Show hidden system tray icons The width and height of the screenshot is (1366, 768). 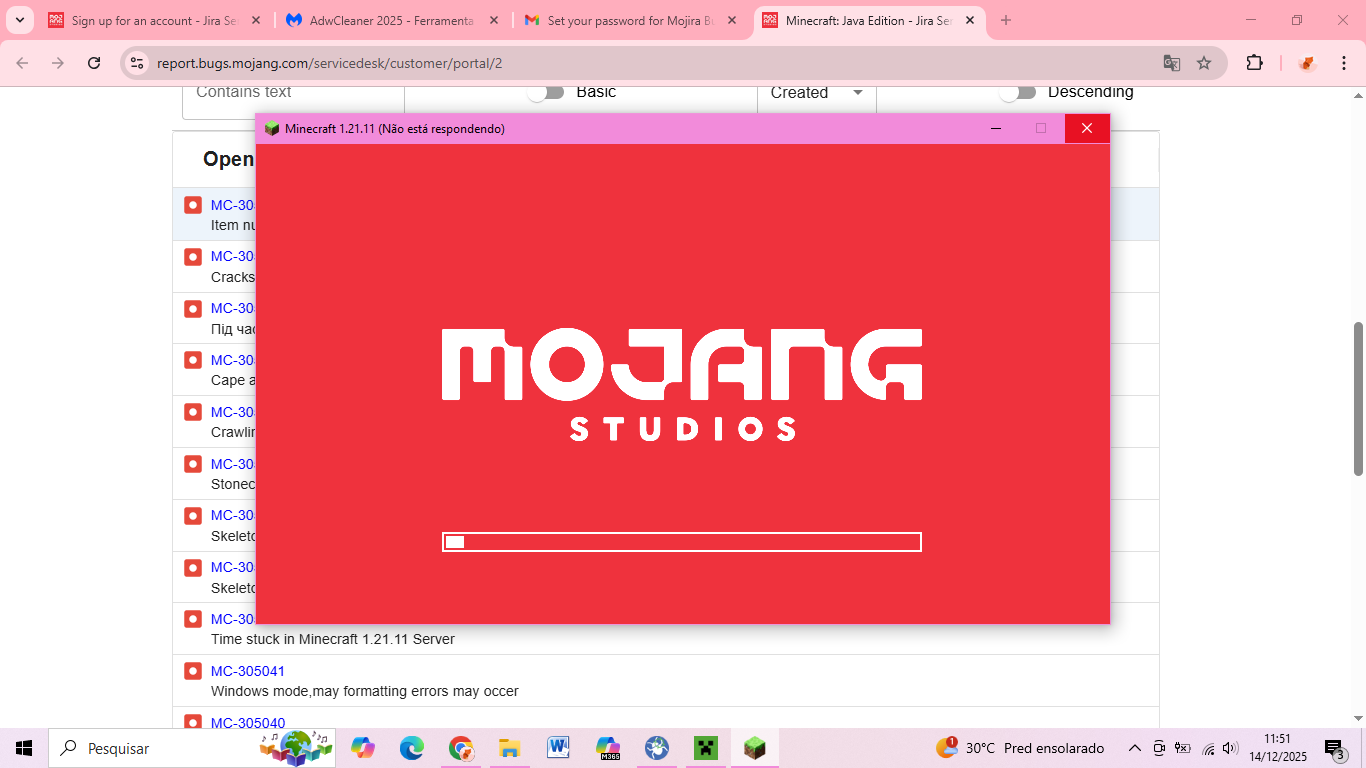tap(1134, 748)
